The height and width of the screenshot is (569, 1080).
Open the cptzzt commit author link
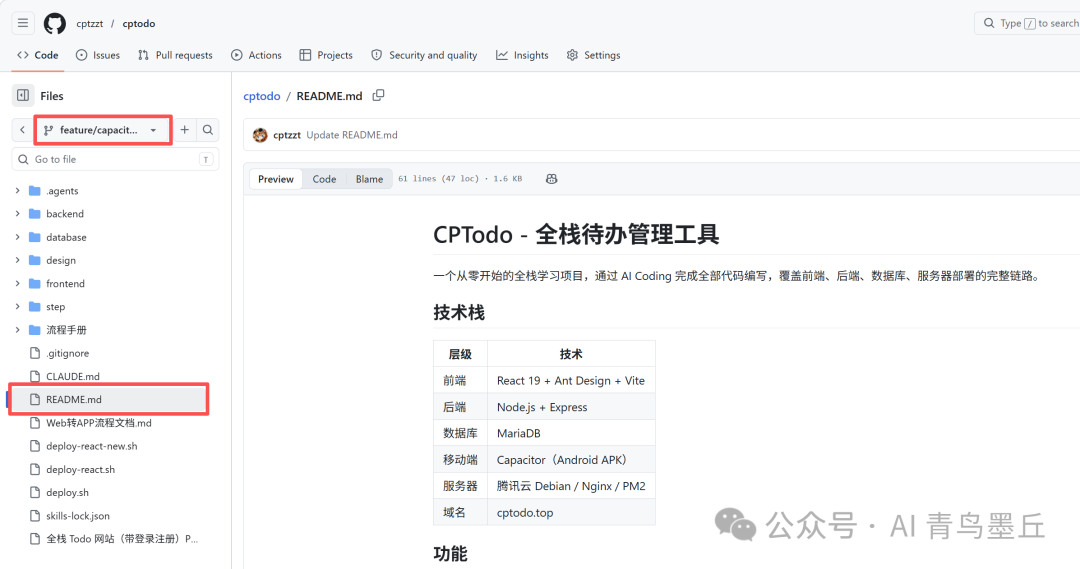[x=287, y=135]
